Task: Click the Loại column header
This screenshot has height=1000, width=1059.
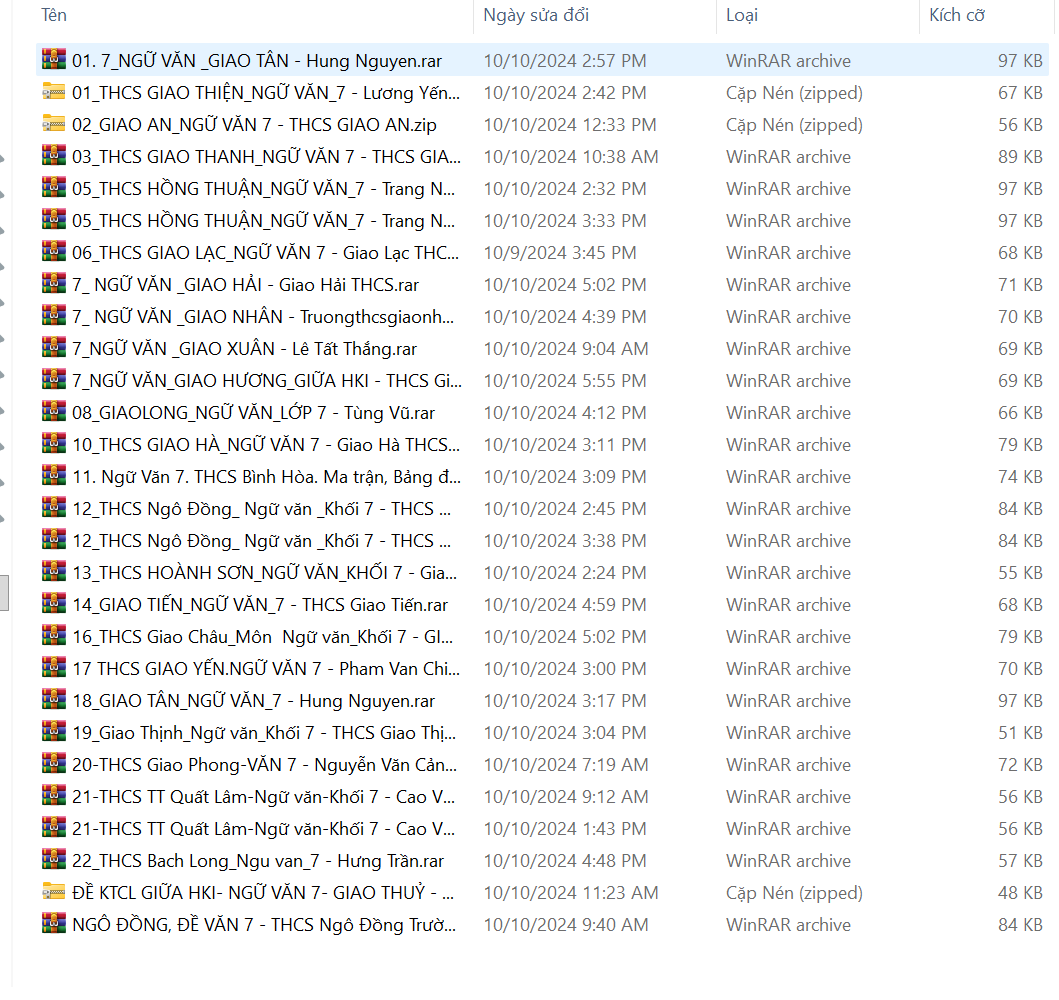Action: tap(742, 15)
